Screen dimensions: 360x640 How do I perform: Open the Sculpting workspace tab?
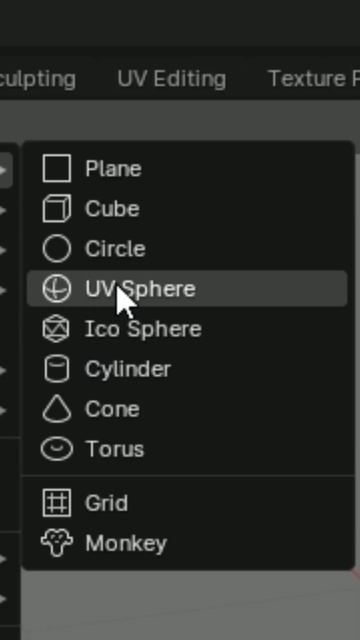tap(38, 79)
